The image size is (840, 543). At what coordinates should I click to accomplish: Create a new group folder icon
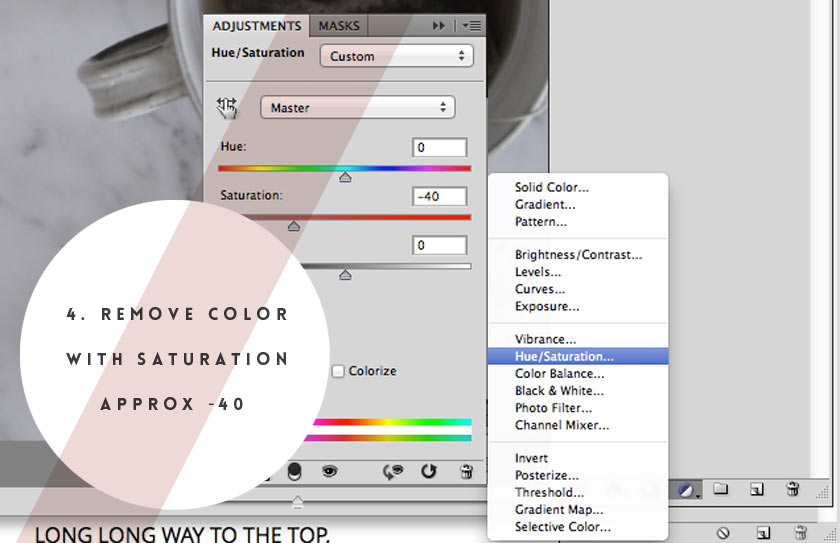pyautogui.click(x=721, y=488)
